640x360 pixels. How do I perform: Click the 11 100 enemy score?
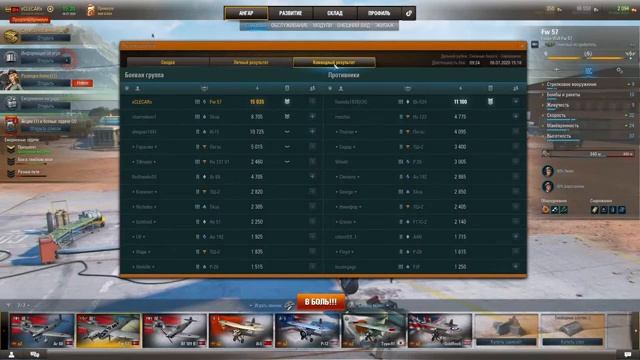(460, 102)
